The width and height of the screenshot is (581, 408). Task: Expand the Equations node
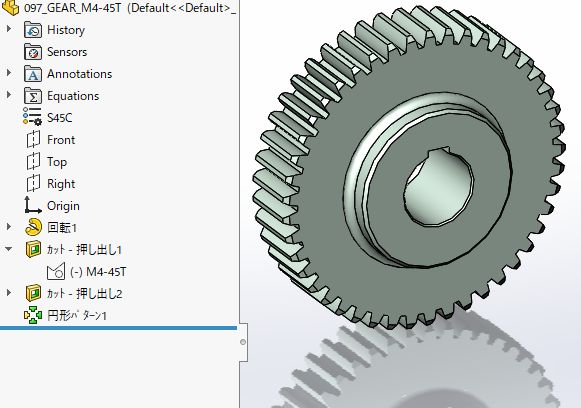[x=9, y=95]
